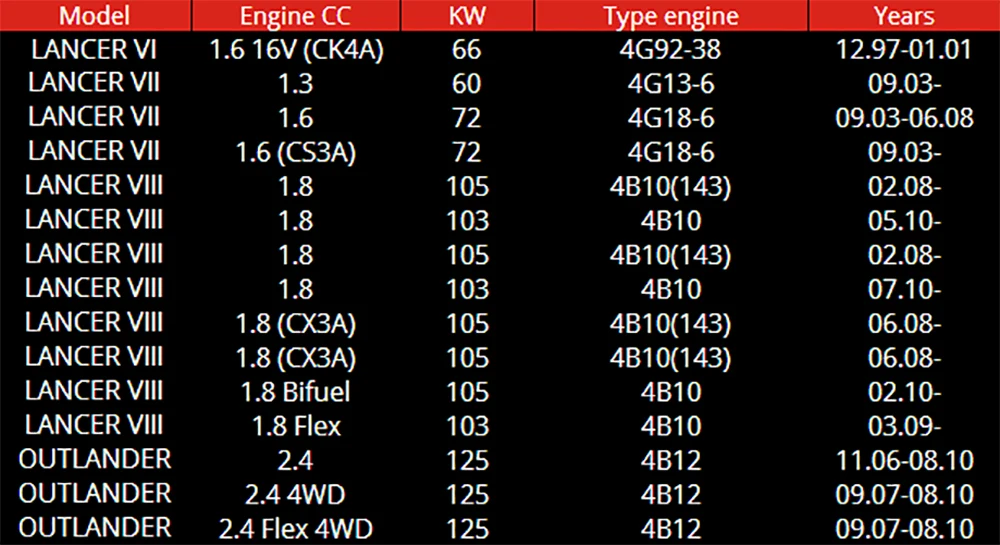The height and width of the screenshot is (545, 1000).
Task: Select "4G18-6" in the 1.6 (CS3A) row
Action: (671, 152)
